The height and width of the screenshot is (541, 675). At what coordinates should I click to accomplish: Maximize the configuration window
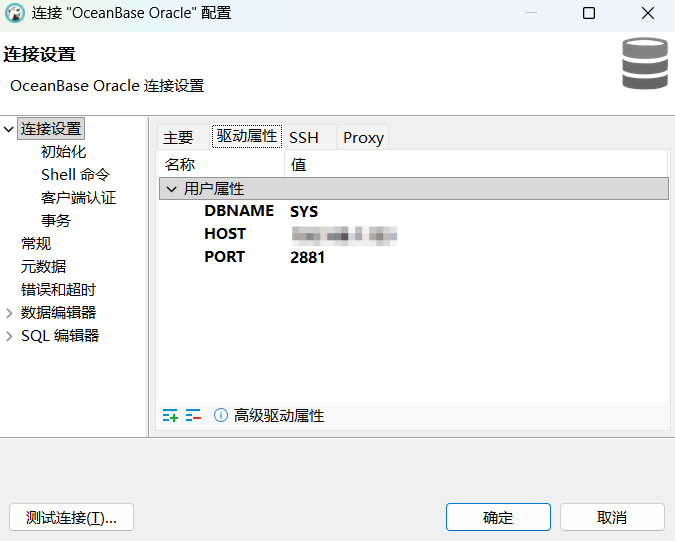pos(589,13)
